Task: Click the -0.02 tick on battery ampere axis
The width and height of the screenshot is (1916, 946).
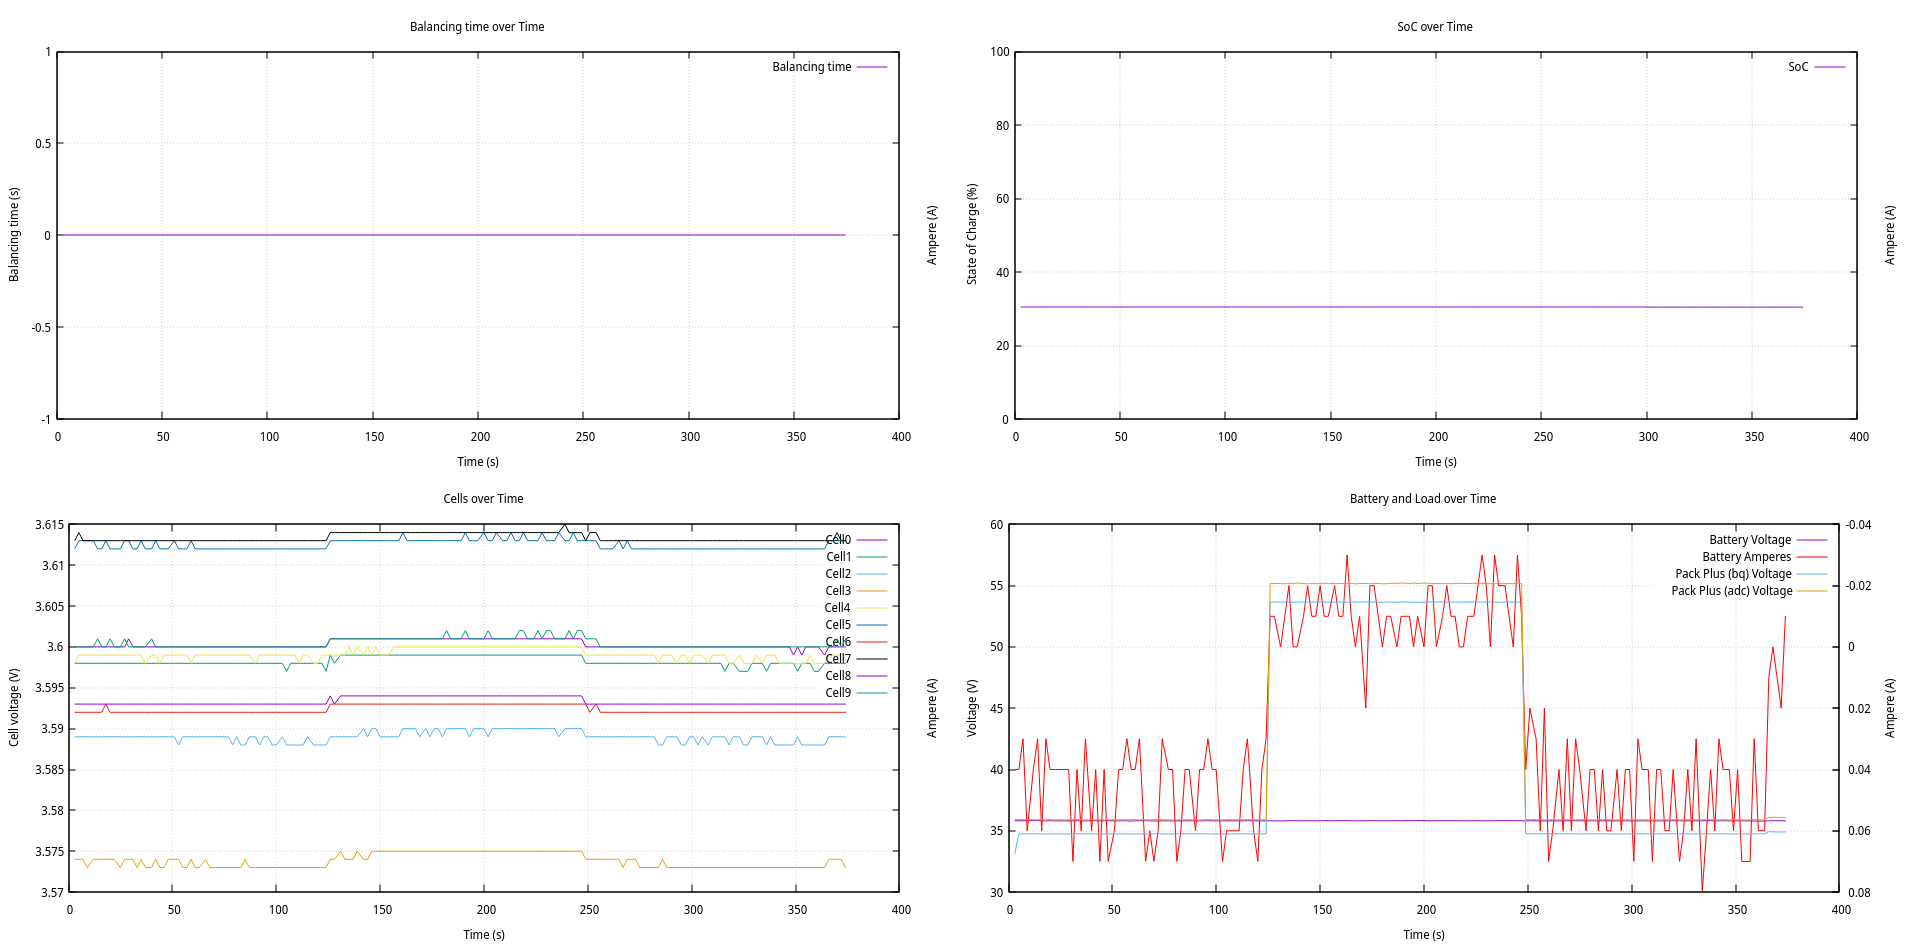Action: 1859,586
